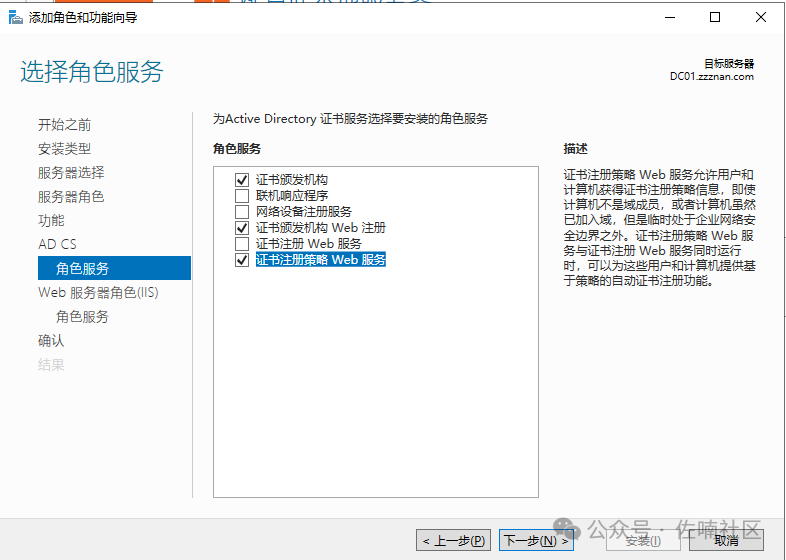Select highlighted 角色服务 step under AD CS
Screen dimensions: 786x560
click(x=114, y=268)
